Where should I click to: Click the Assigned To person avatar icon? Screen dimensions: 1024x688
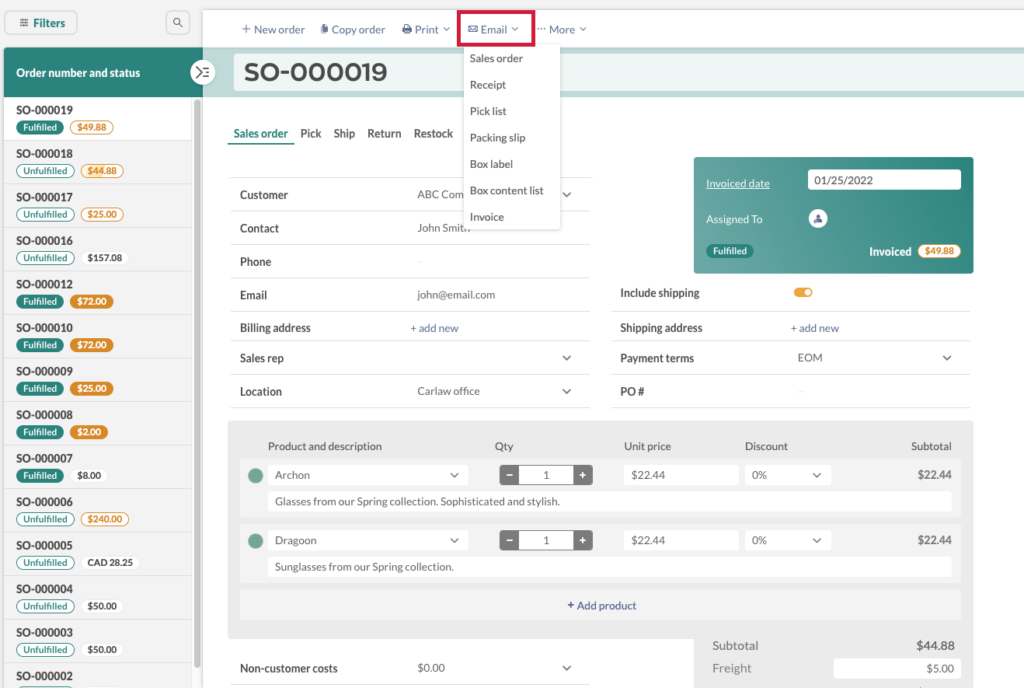pyautogui.click(x=818, y=218)
